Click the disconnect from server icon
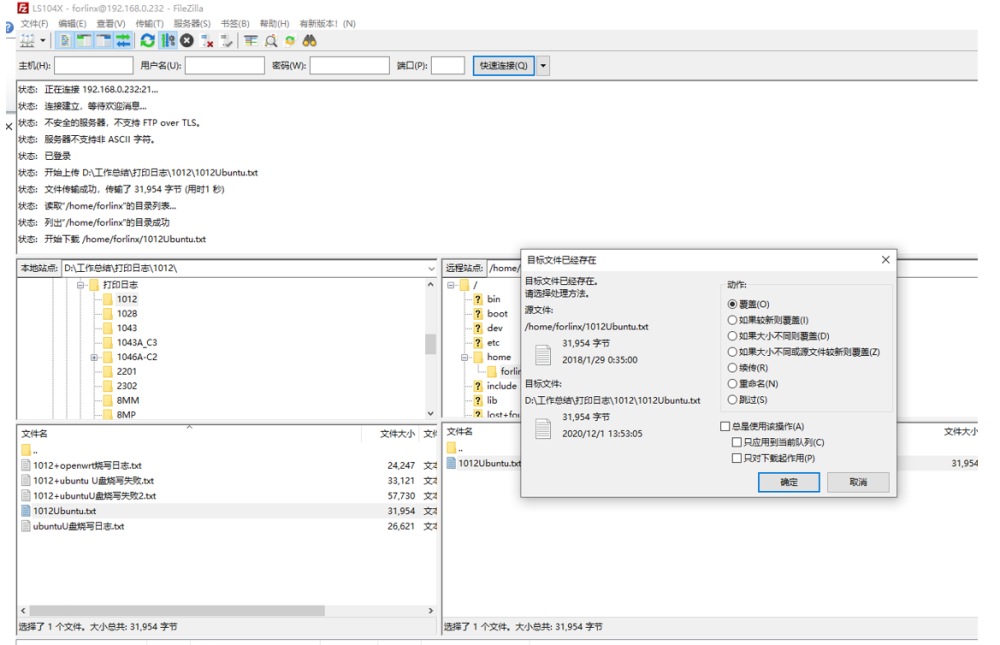 [x=207, y=41]
